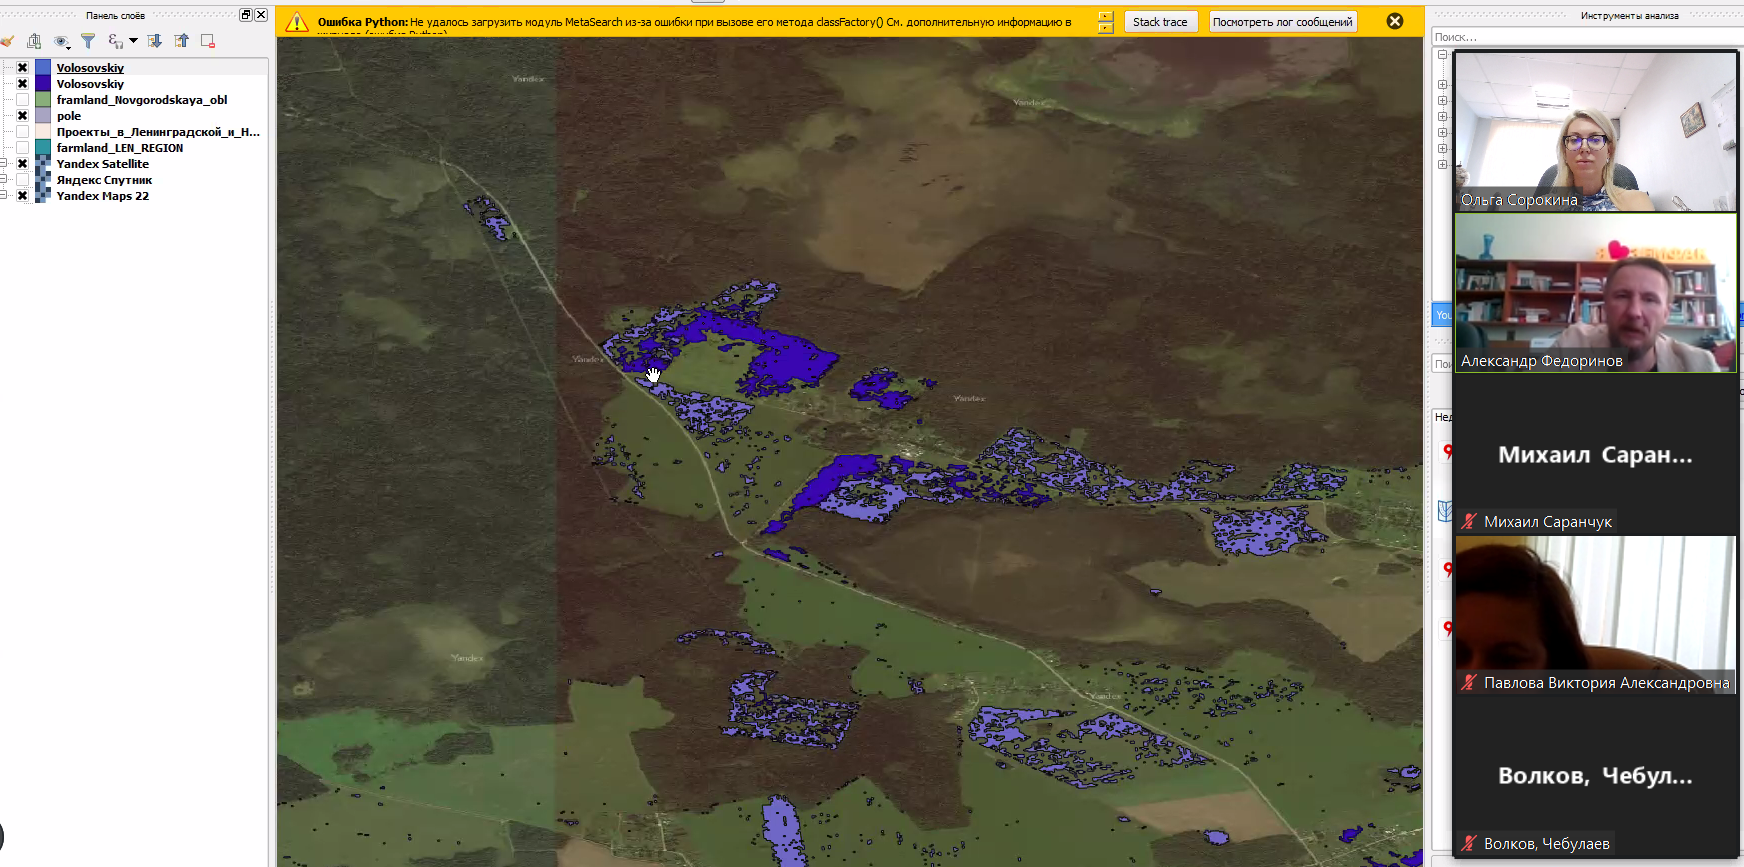Image resolution: width=1744 pixels, height=867 pixels.
Task: Open dropdown arrow next to expression filter
Action: (133, 41)
